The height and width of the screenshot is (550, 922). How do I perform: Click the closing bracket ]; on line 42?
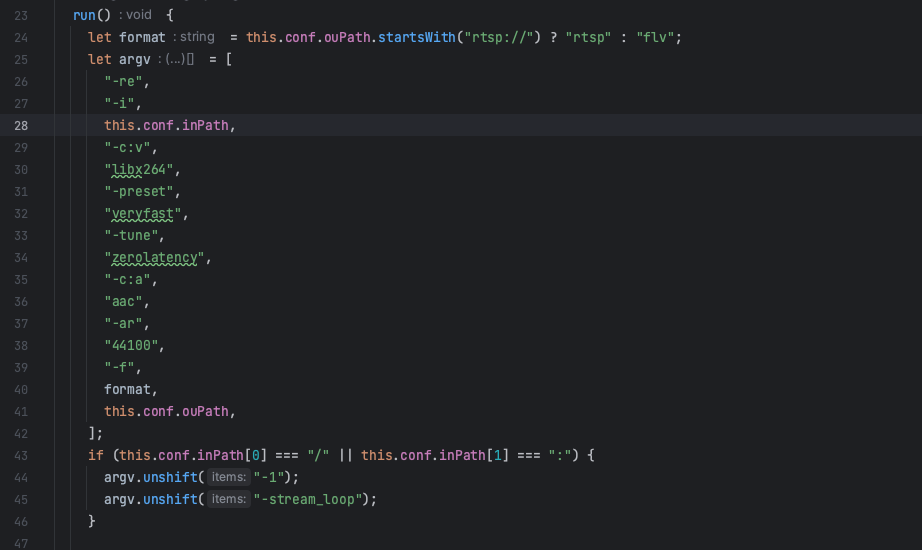(x=95, y=434)
